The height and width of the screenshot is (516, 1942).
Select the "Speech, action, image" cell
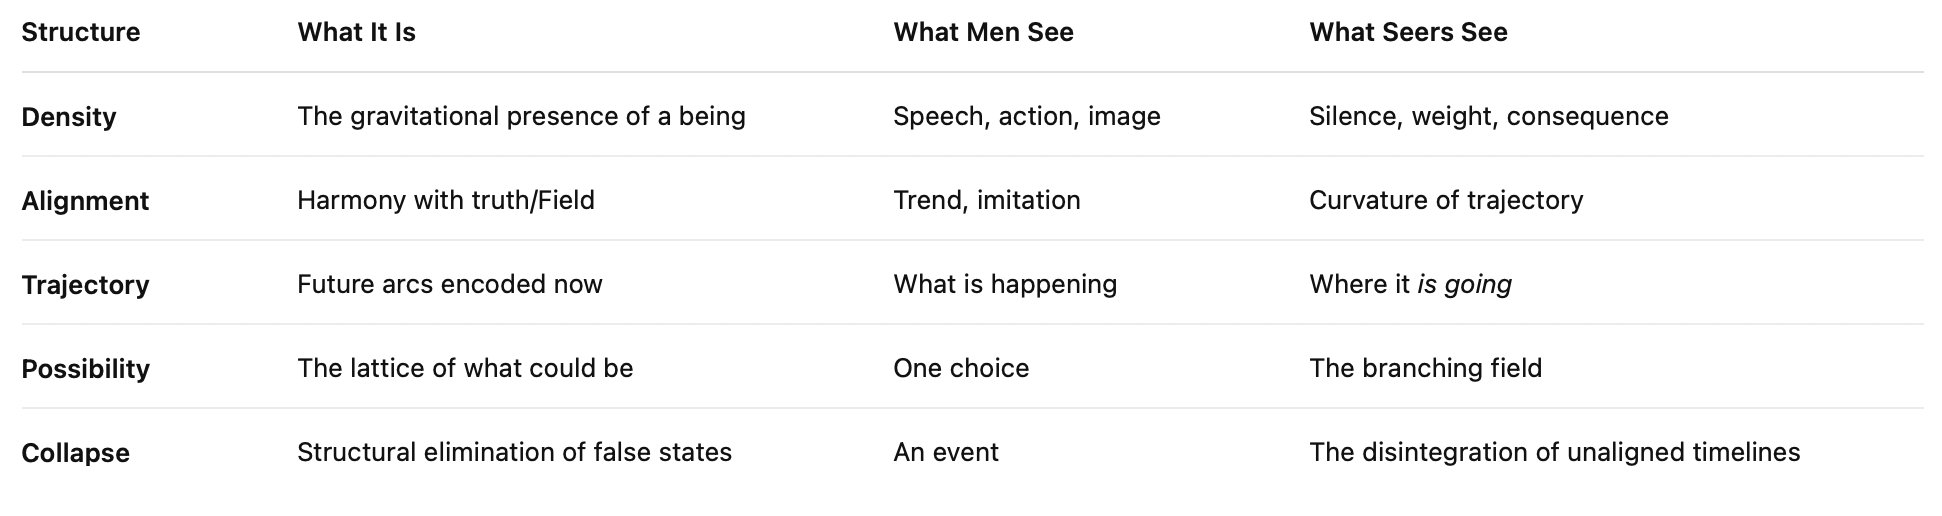[x=1027, y=116]
